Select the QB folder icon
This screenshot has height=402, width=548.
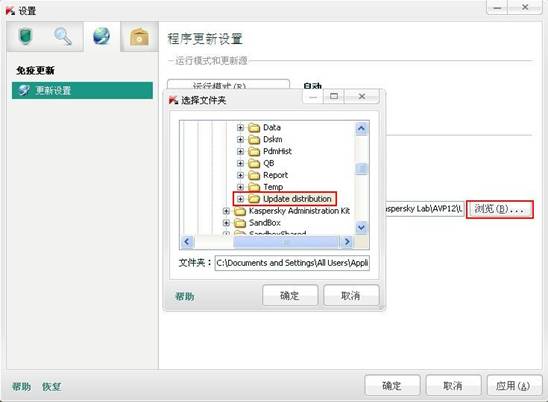tap(254, 163)
